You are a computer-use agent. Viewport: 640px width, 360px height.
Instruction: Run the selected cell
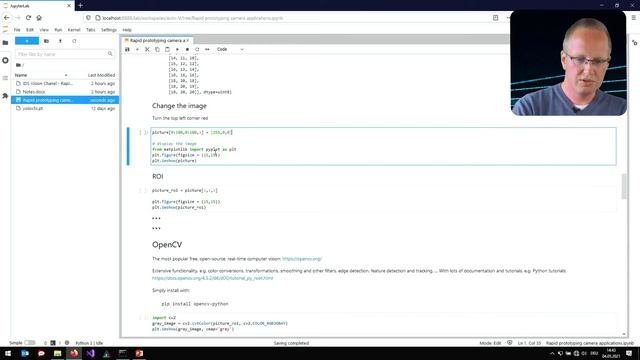click(x=177, y=49)
